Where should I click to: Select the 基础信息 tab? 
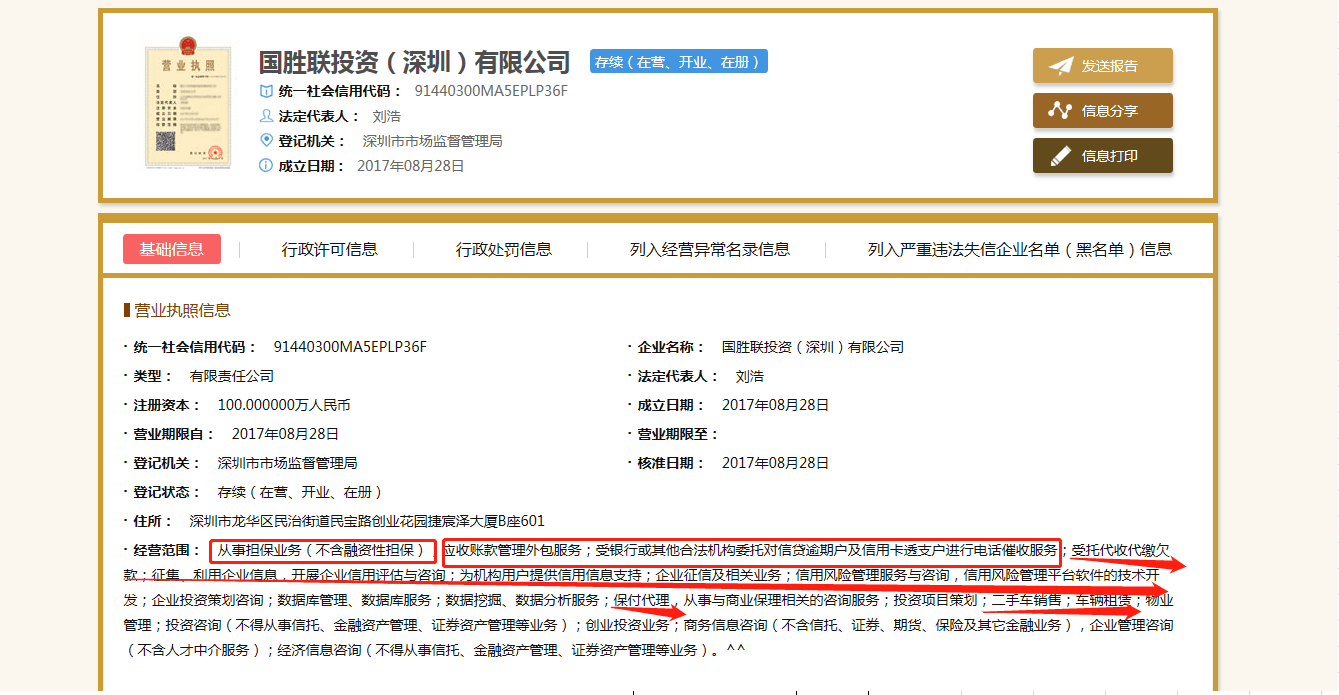coord(171,249)
